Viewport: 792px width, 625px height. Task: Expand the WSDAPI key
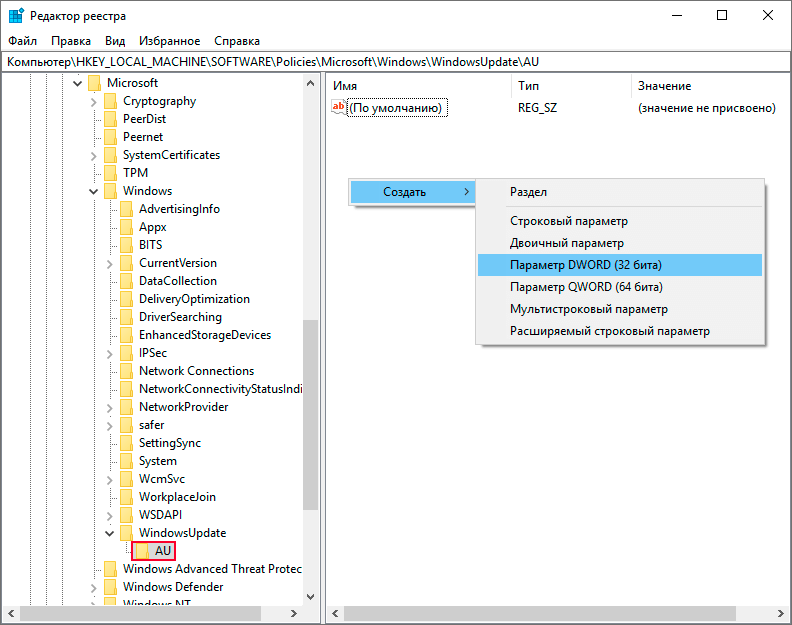tap(110, 516)
